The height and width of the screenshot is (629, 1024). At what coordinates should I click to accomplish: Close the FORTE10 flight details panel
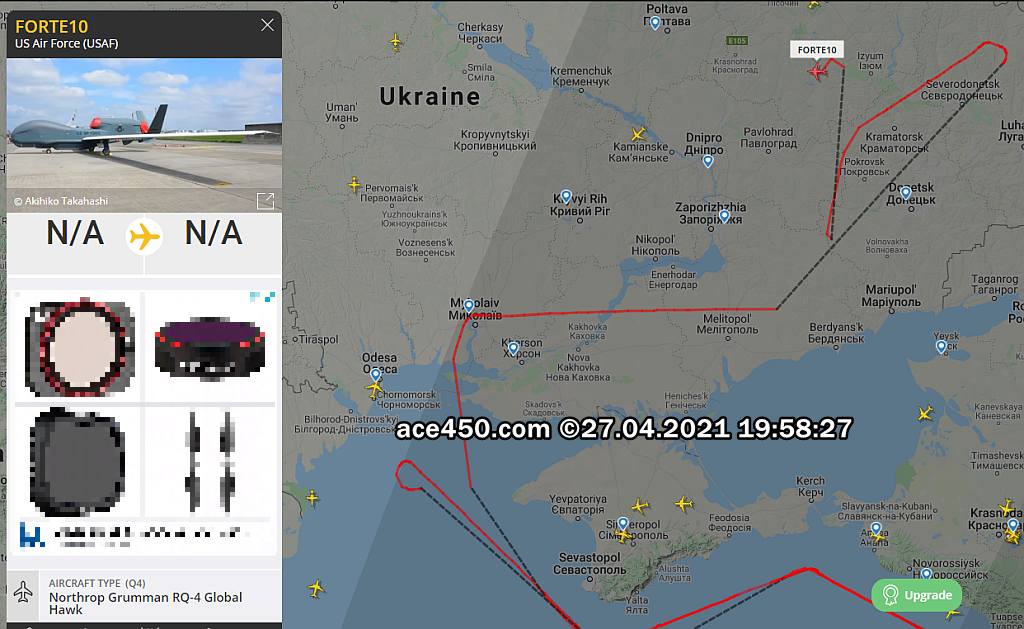(267, 25)
